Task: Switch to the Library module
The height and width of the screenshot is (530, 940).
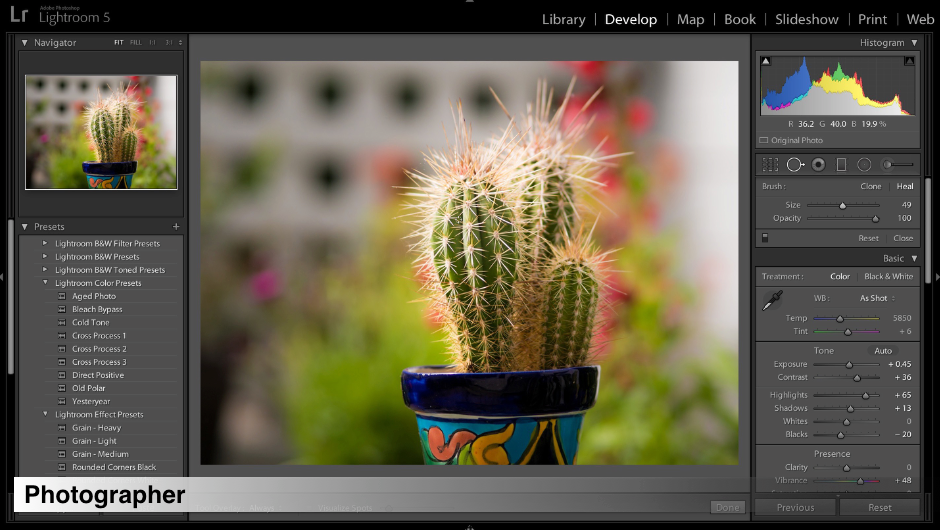Action: [564, 19]
